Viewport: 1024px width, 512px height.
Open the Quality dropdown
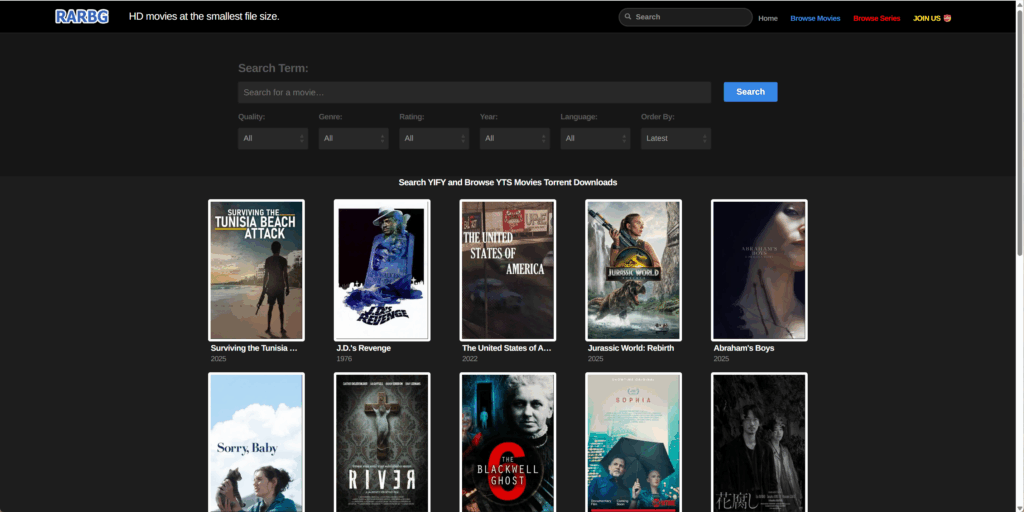click(x=272, y=138)
